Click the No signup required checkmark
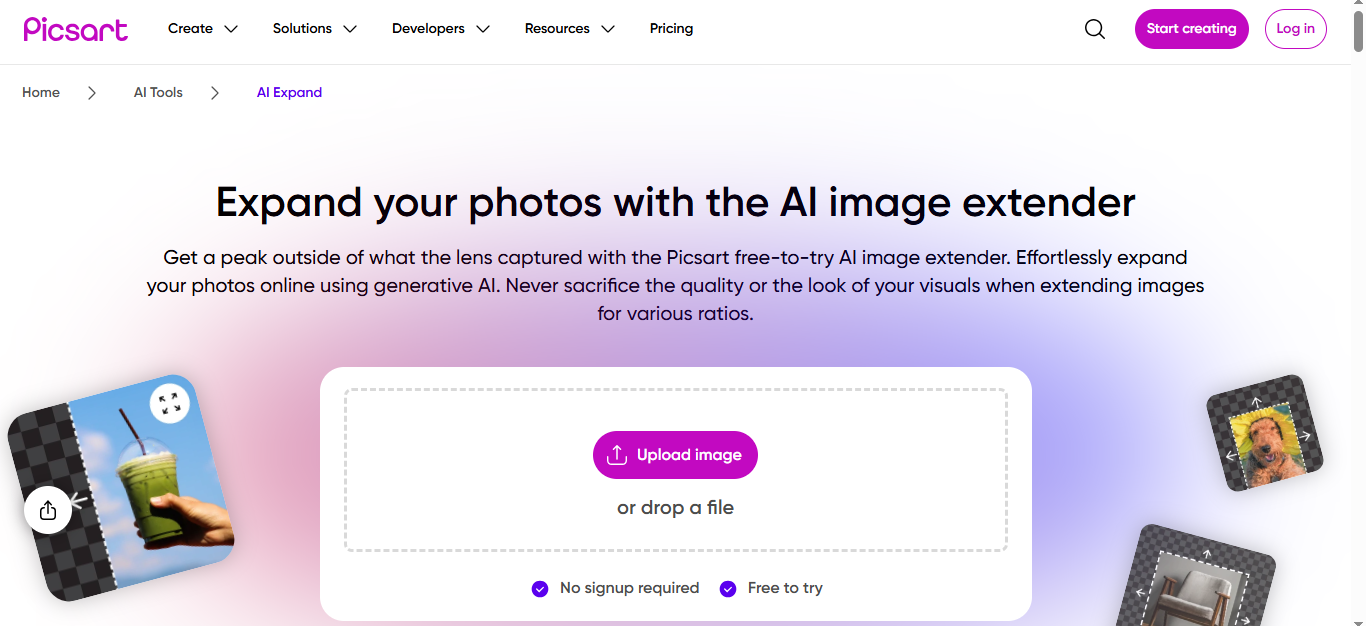Screen dimensions: 1366x626 [x=540, y=588]
